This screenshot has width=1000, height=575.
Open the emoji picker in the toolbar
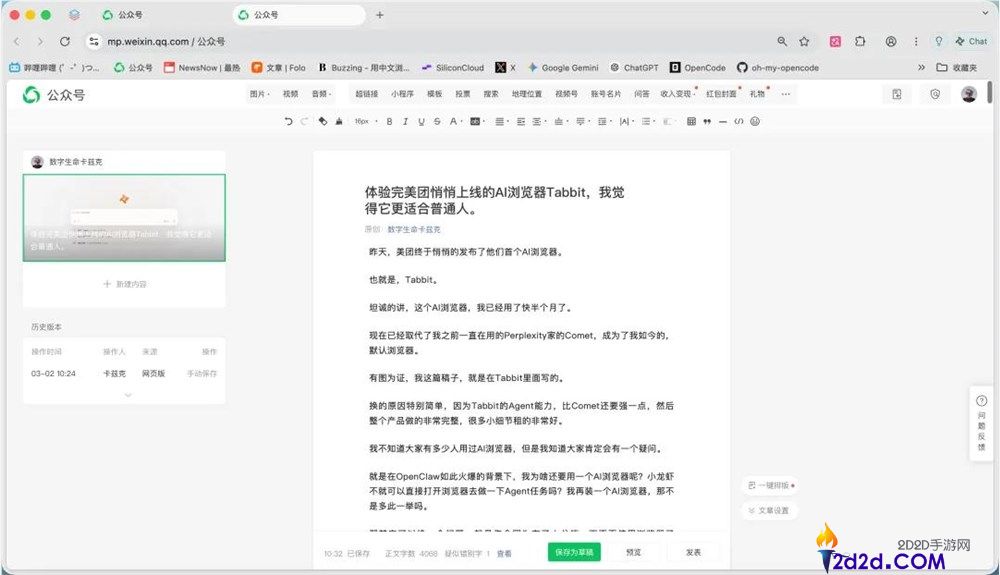(755, 121)
